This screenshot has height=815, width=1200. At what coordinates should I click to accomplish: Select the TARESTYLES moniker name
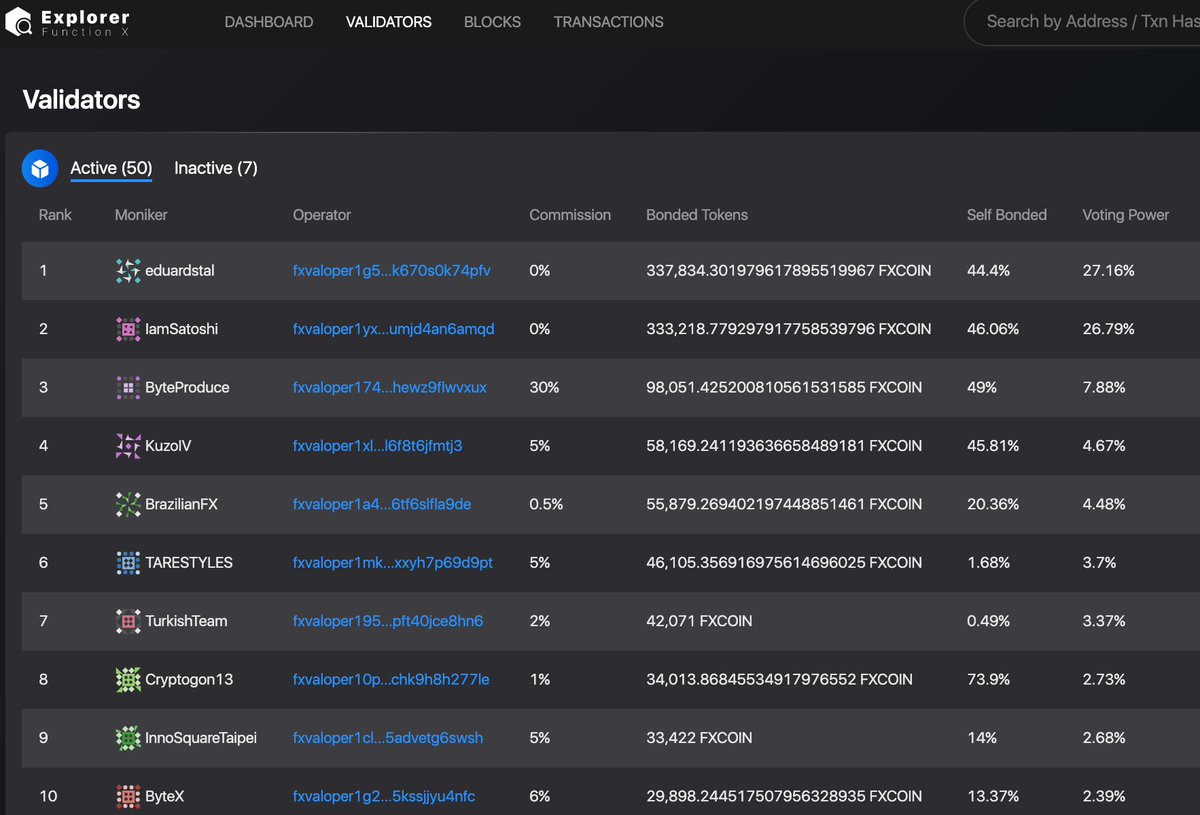[x=189, y=563]
